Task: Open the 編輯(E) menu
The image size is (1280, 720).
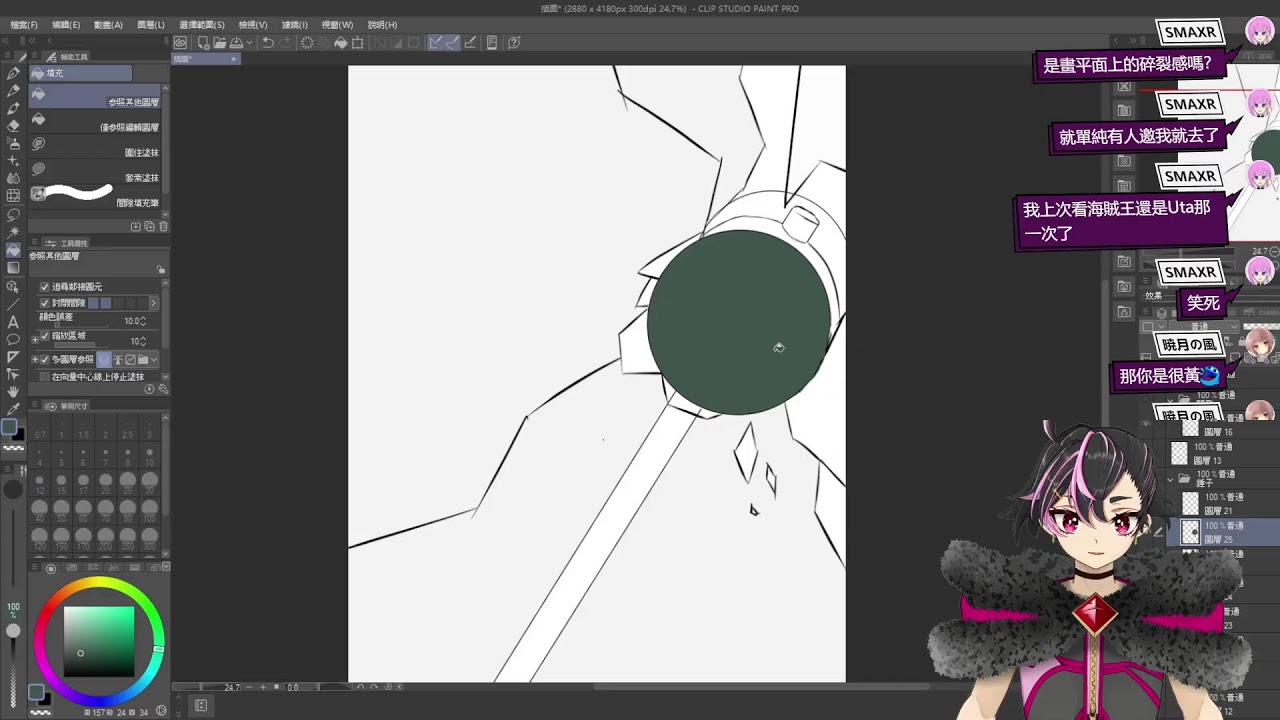Action: point(66,25)
